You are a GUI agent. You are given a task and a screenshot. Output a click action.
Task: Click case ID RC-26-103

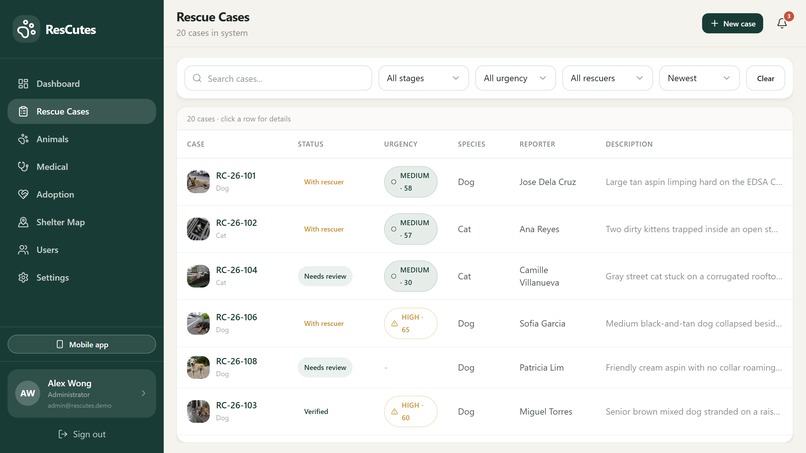tap(236, 405)
